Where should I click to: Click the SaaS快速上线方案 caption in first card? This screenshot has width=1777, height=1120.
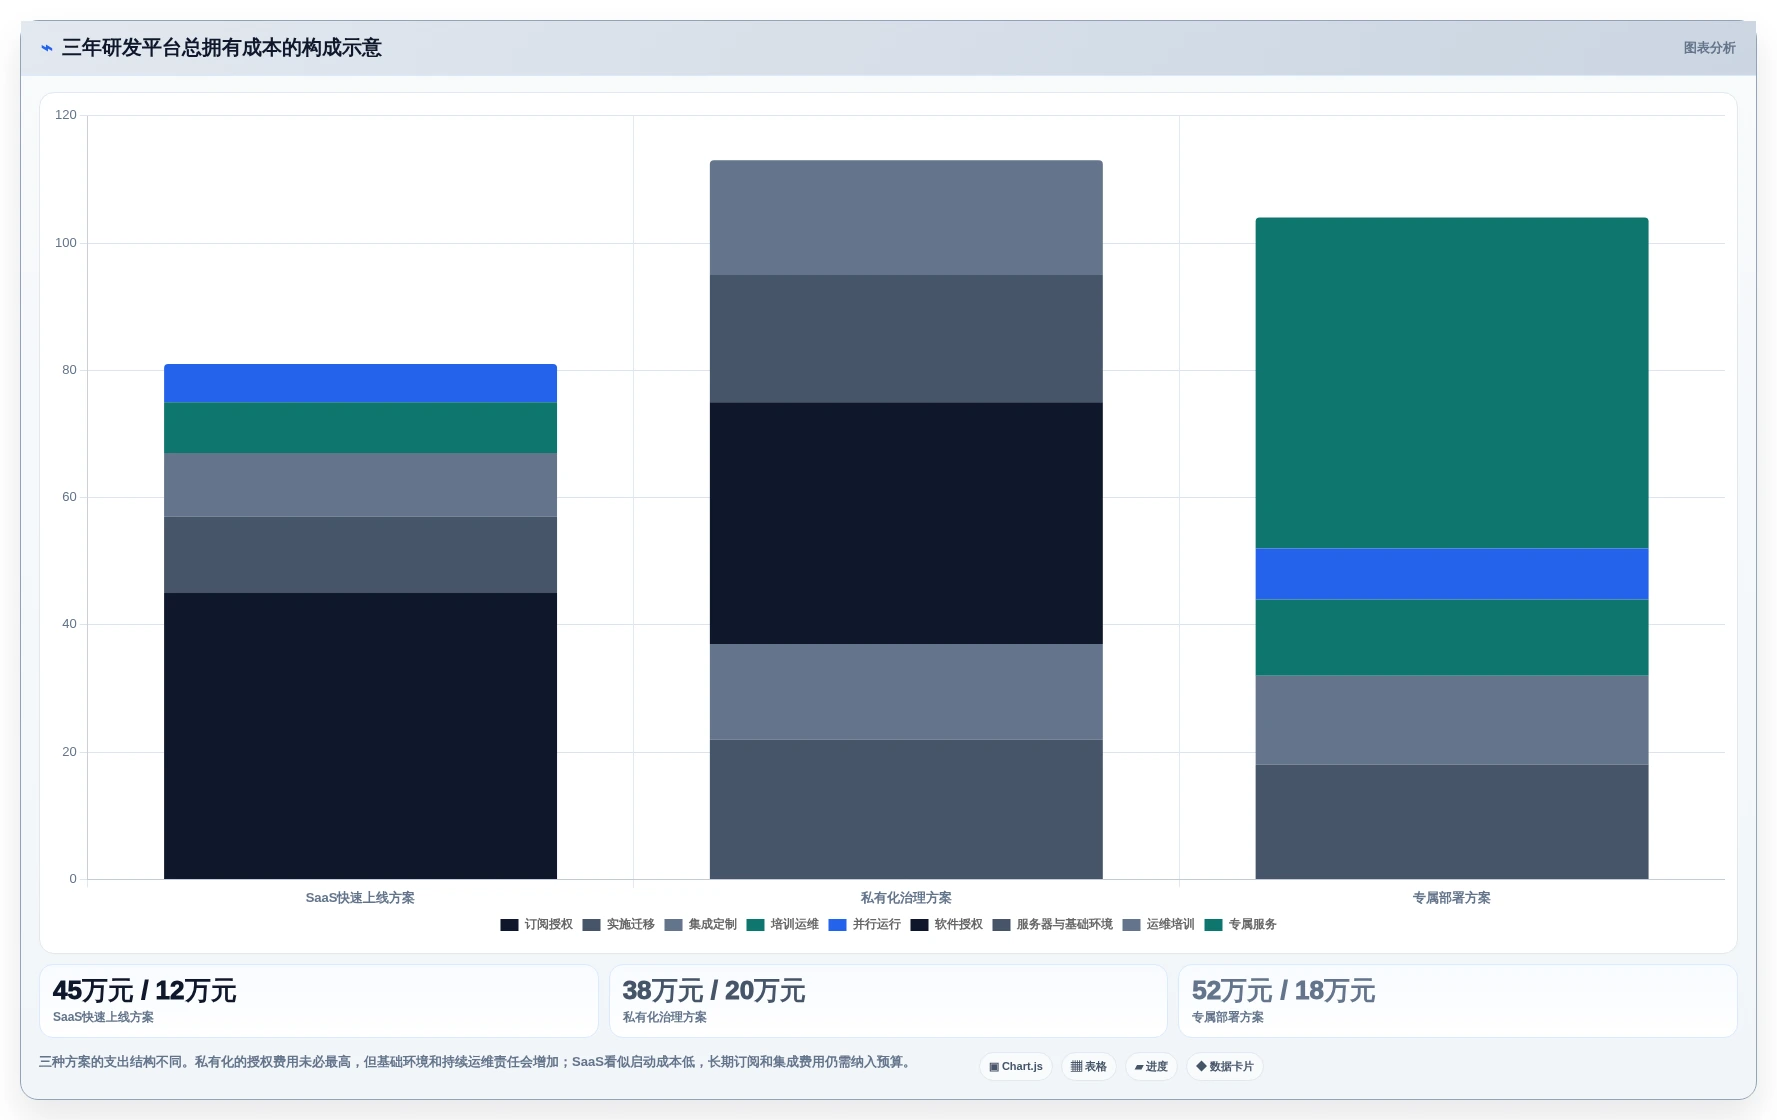click(x=103, y=1017)
